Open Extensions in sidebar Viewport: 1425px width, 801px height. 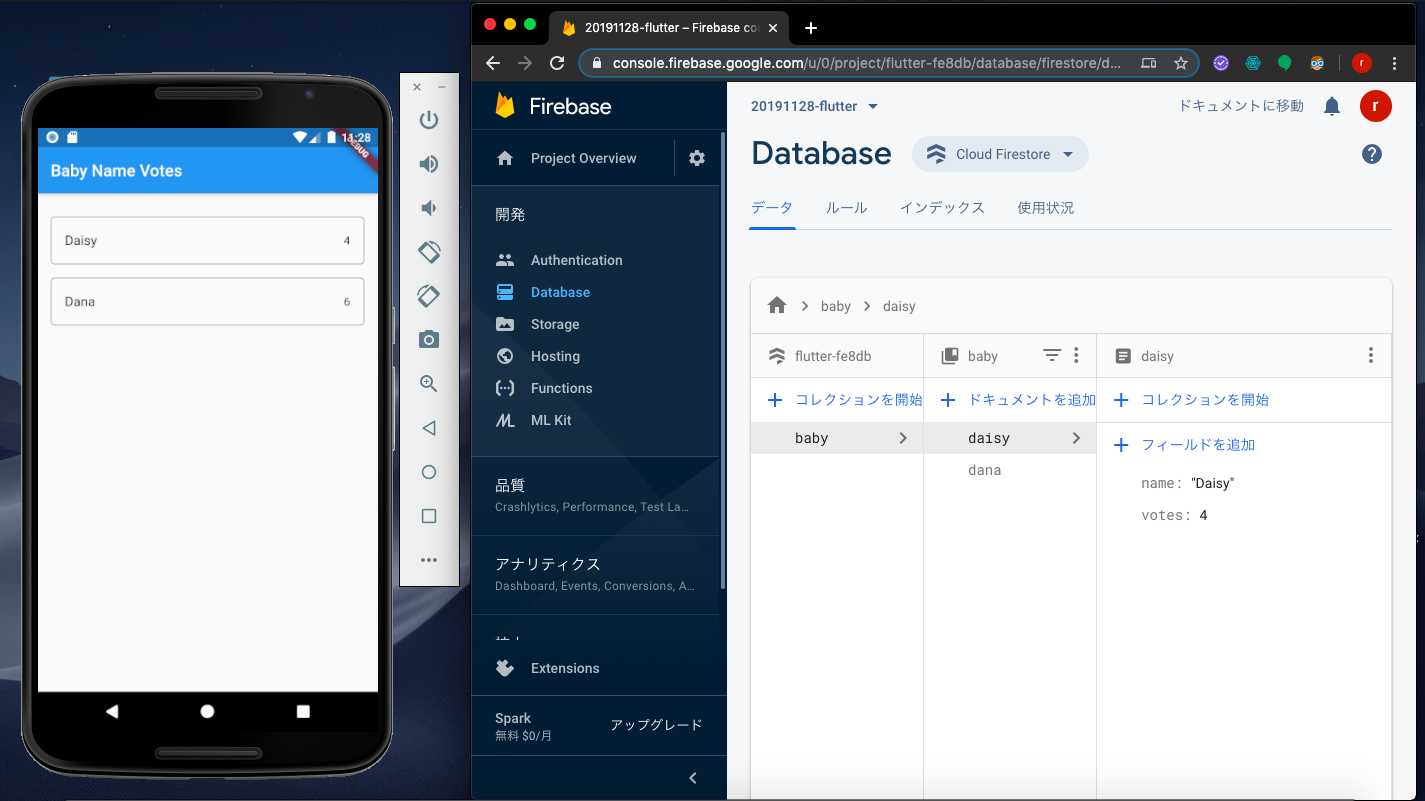[x=548, y=668]
